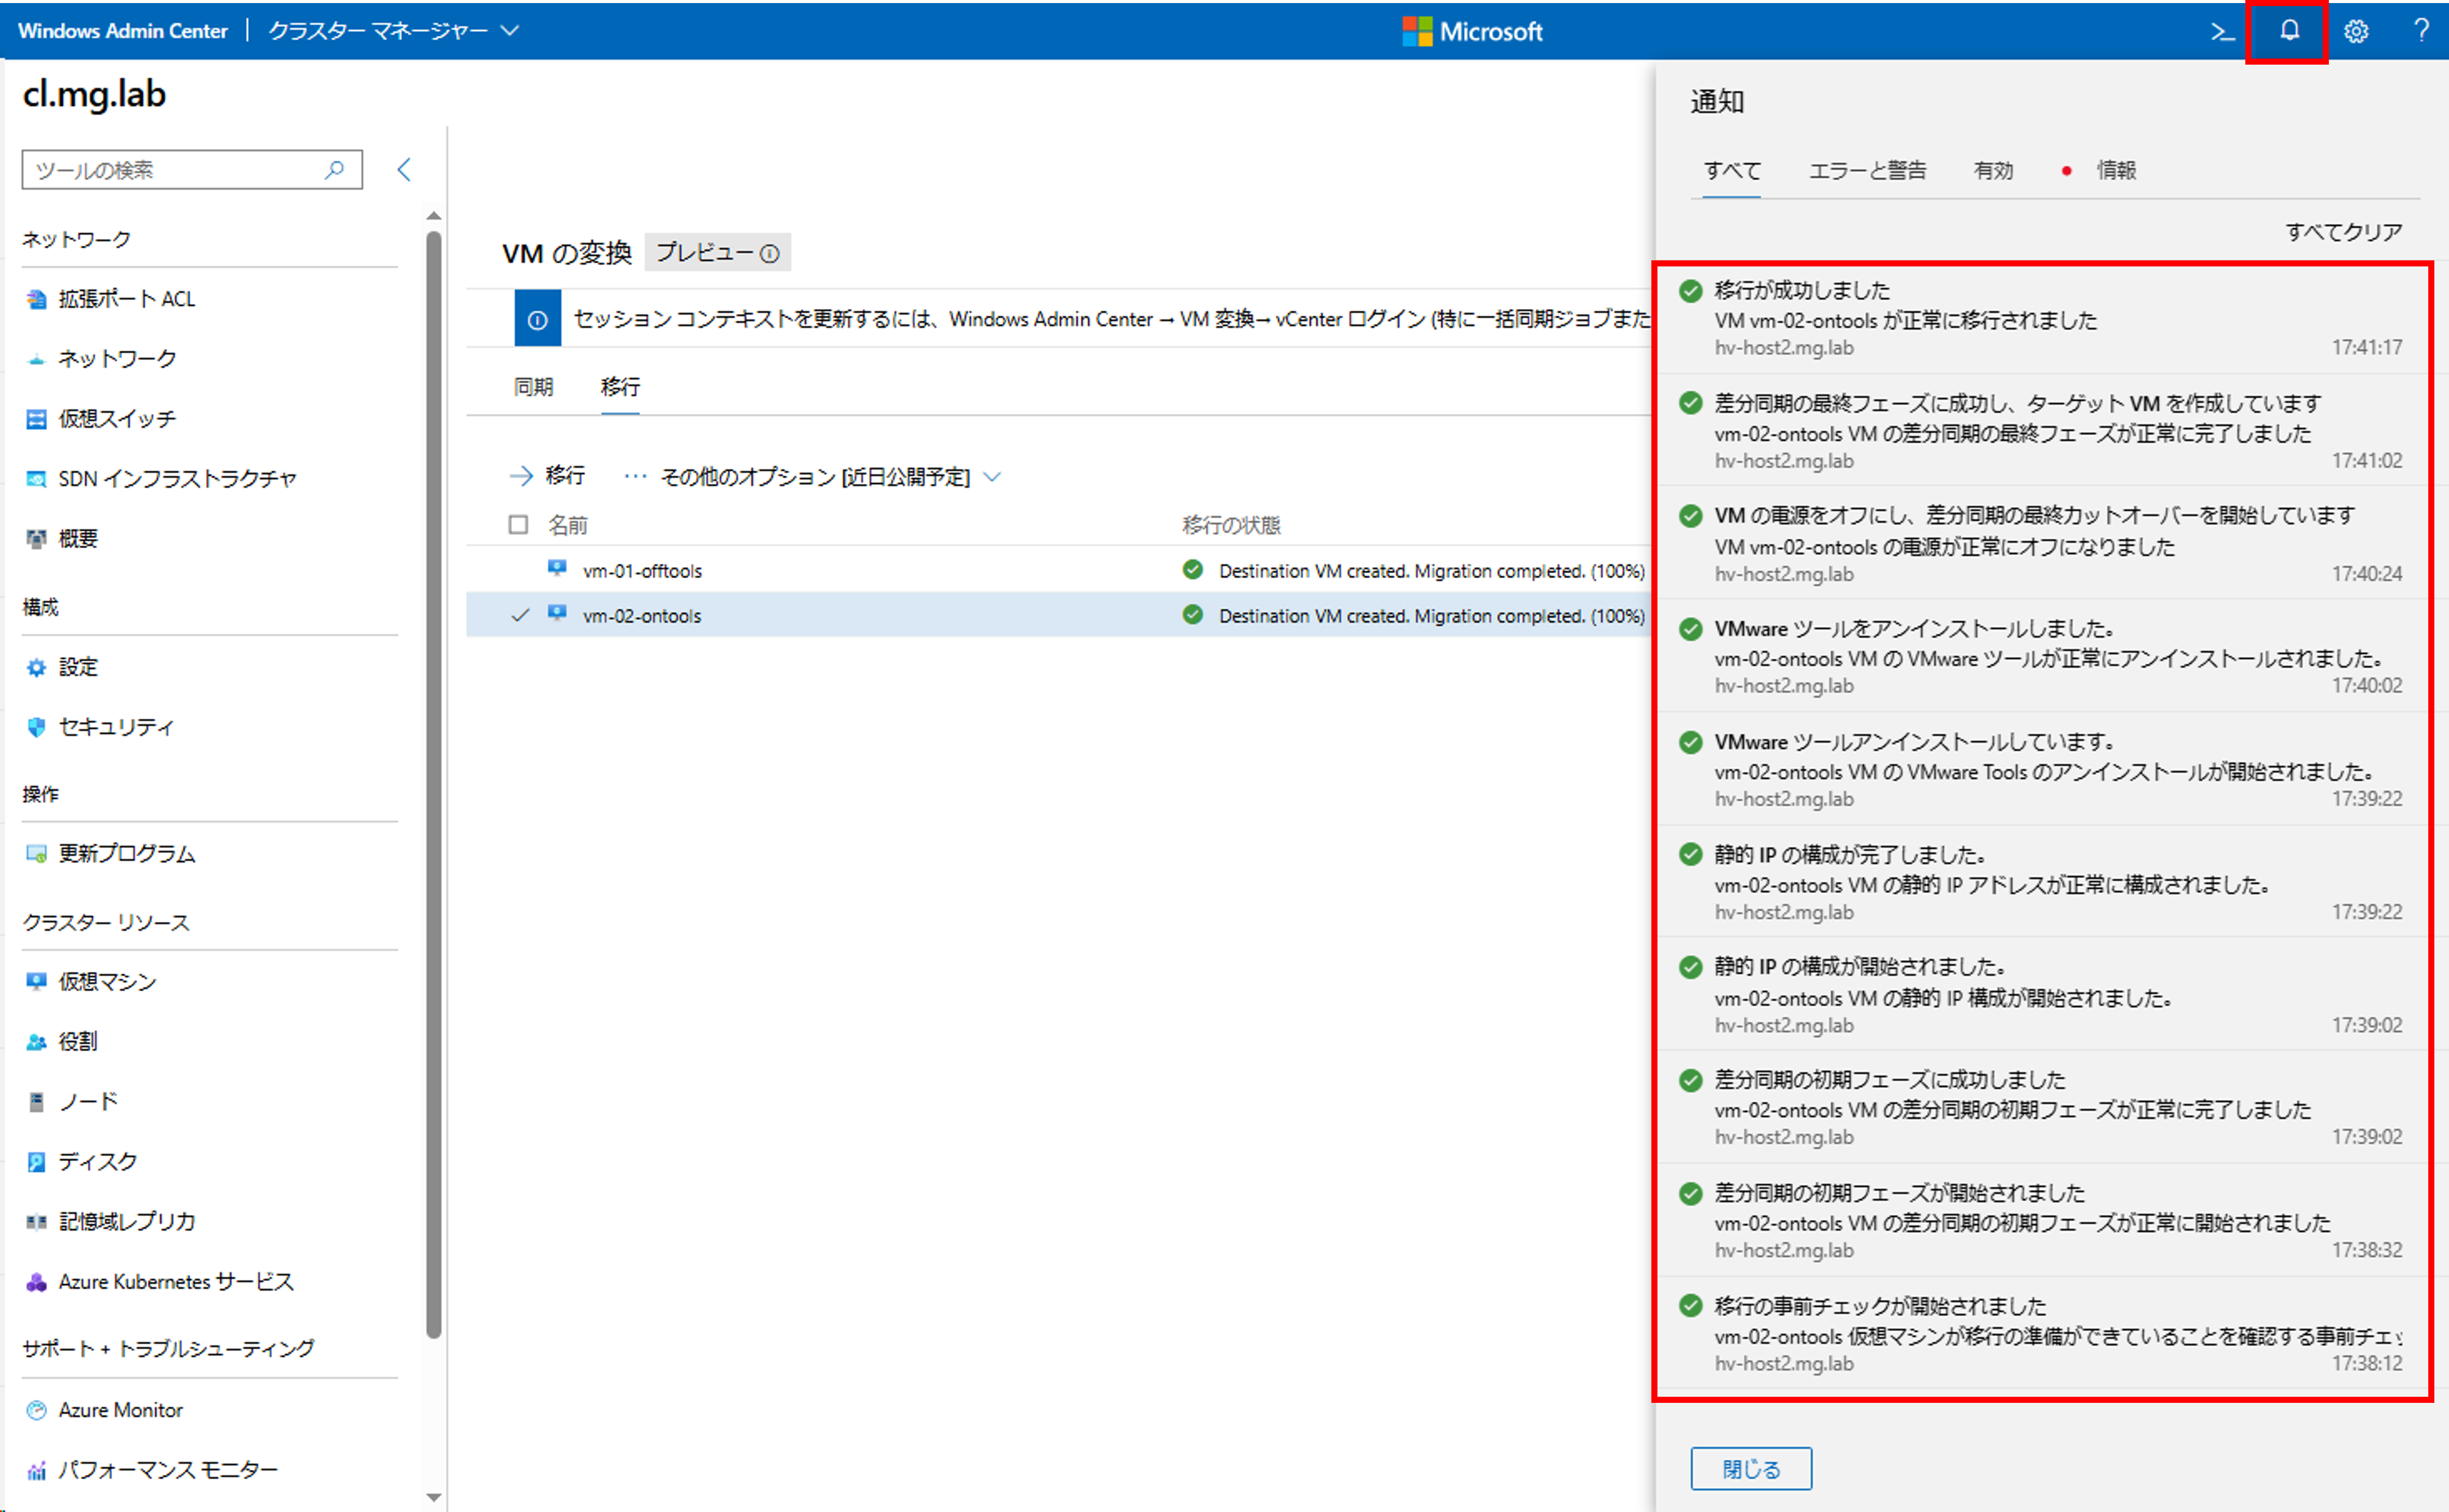The height and width of the screenshot is (1512, 2449).
Task: Open 仮想スイッチ in sidebar
Action: coord(116,419)
